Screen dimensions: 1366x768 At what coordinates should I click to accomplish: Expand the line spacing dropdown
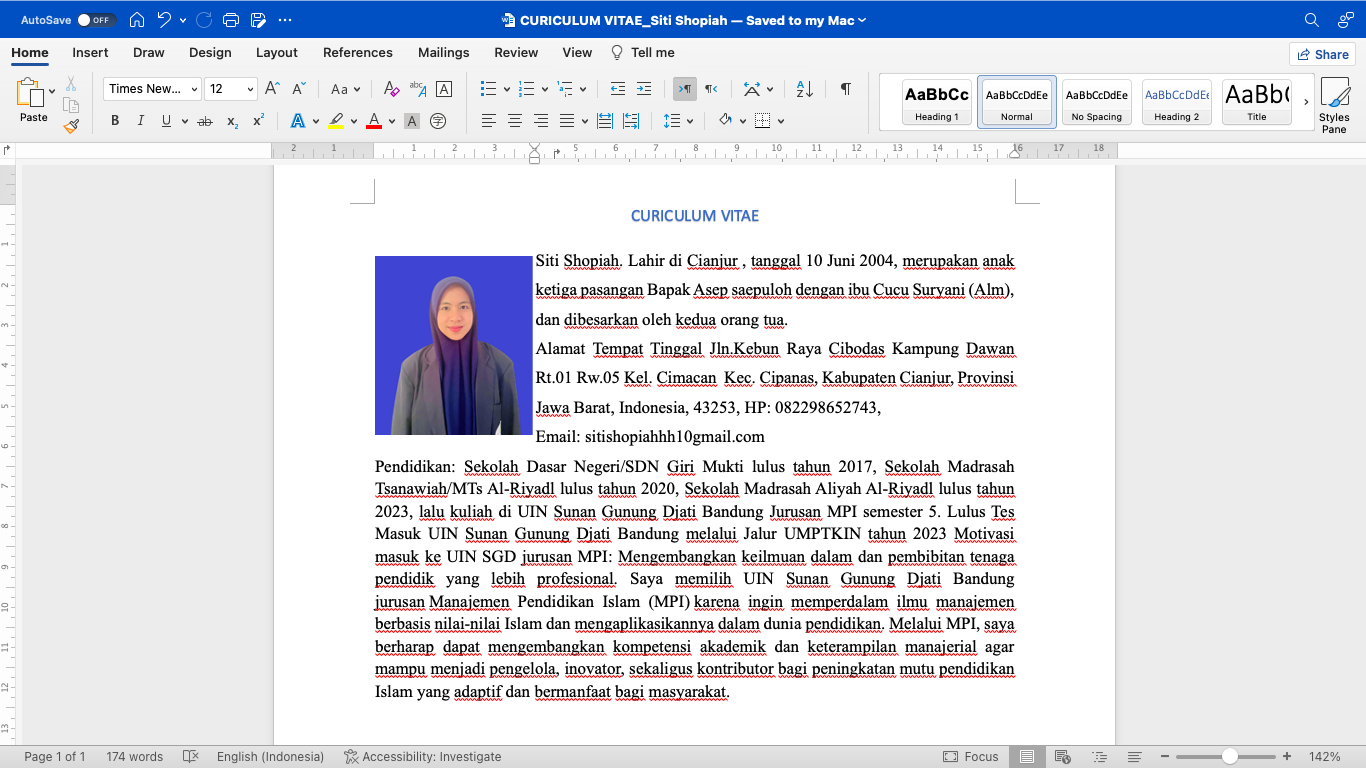click(691, 121)
